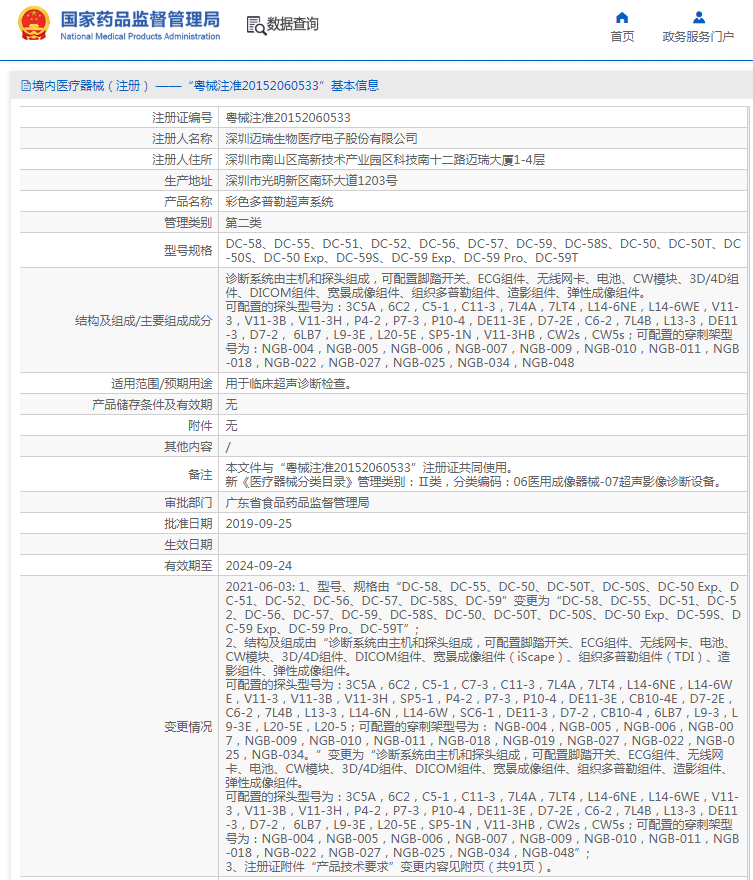Click the 政务服务门户 person icon
Viewport: 753px width, 880px height.
point(699,17)
